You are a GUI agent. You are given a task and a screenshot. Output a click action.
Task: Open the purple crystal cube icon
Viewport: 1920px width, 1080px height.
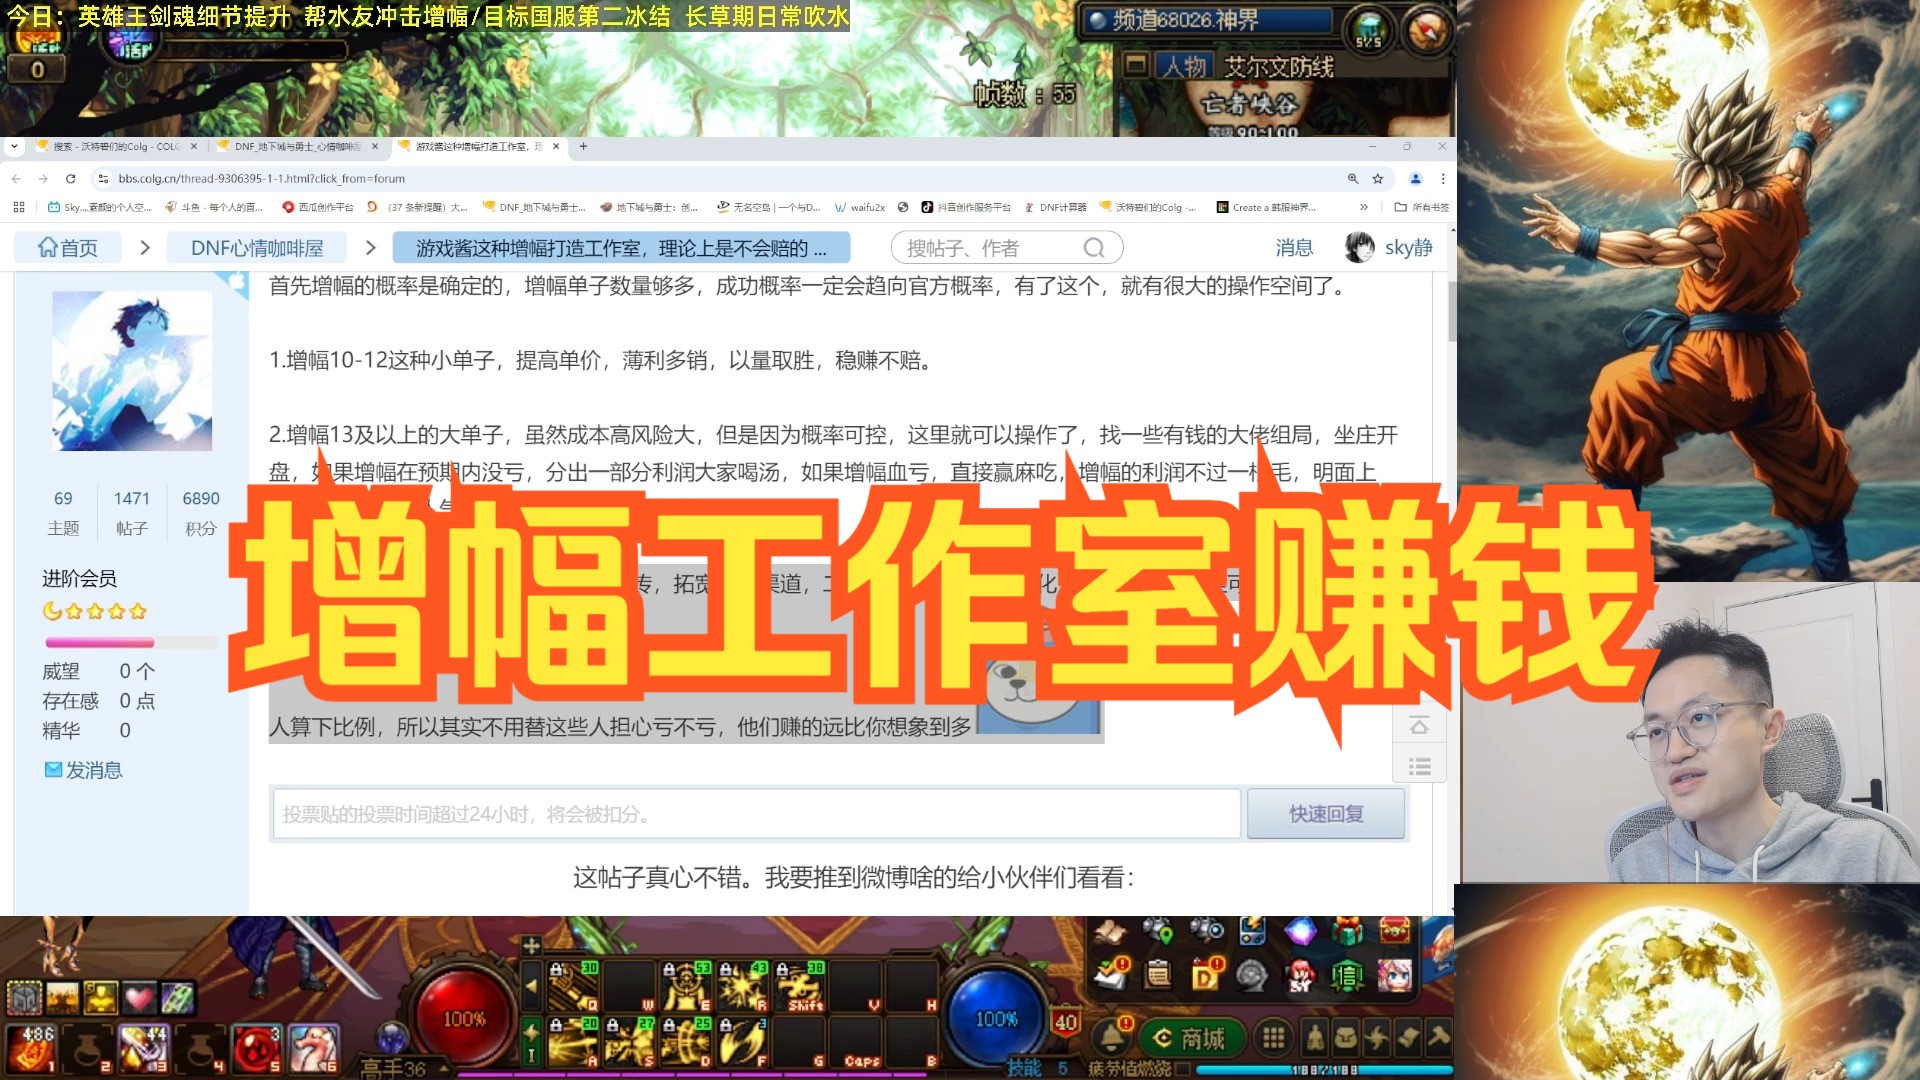[1300, 932]
